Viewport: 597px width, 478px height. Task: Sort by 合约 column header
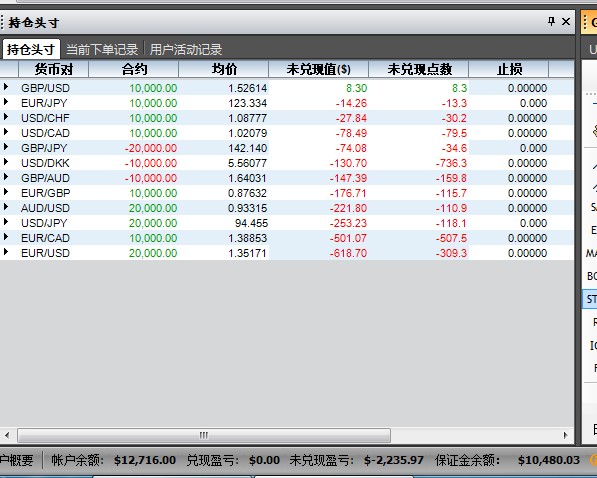pos(134,69)
